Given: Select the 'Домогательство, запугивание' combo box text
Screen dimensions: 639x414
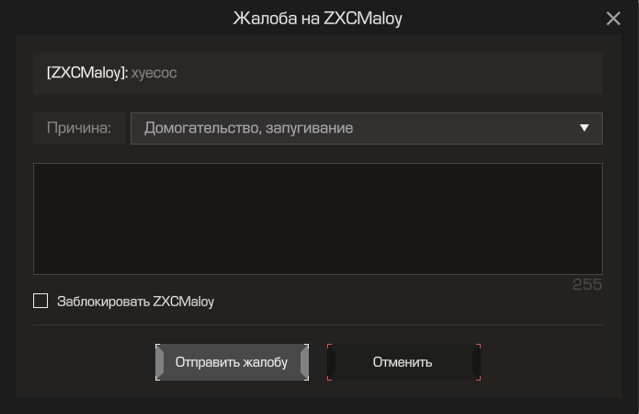Looking at the screenshot, I should point(249,128).
